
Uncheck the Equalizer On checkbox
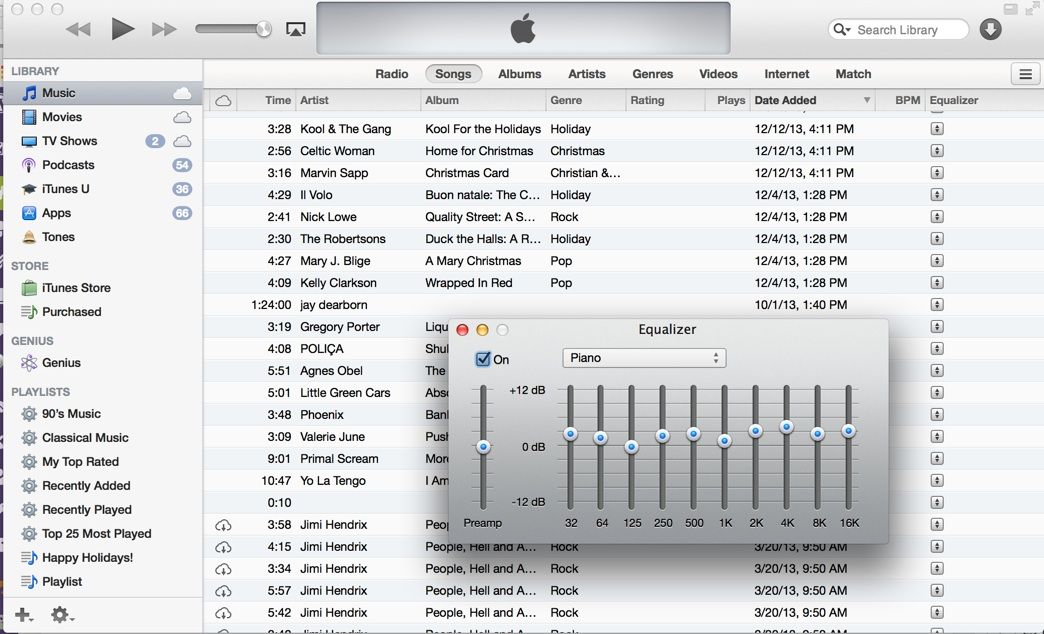point(483,359)
